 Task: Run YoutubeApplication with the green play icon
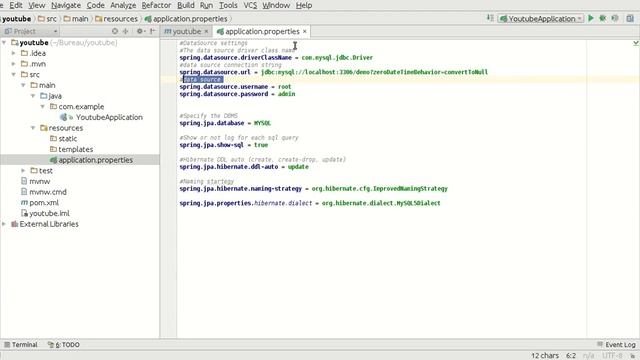tap(591, 18)
